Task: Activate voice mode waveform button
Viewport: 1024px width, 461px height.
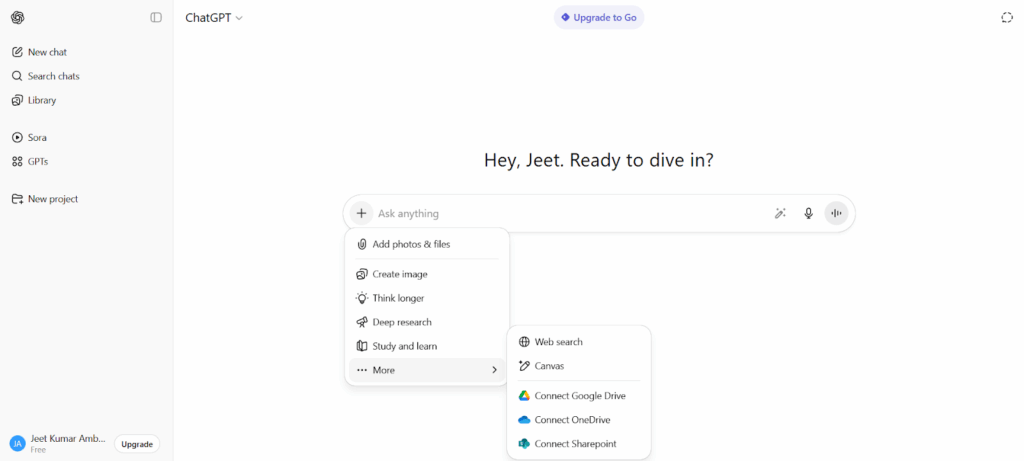Action: click(836, 213)
